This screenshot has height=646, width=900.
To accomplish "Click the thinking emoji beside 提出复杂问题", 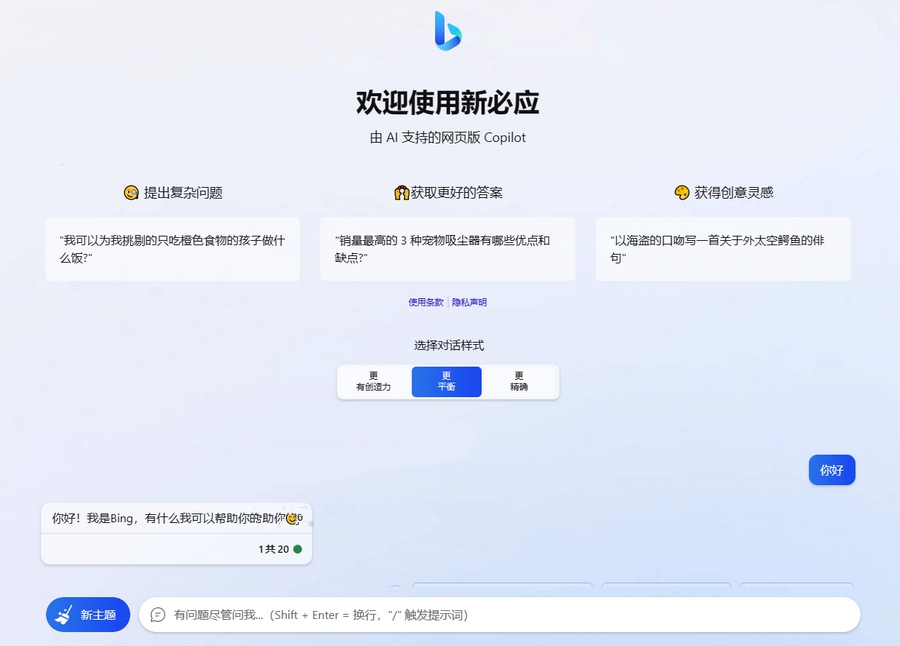I will point(131,193).
